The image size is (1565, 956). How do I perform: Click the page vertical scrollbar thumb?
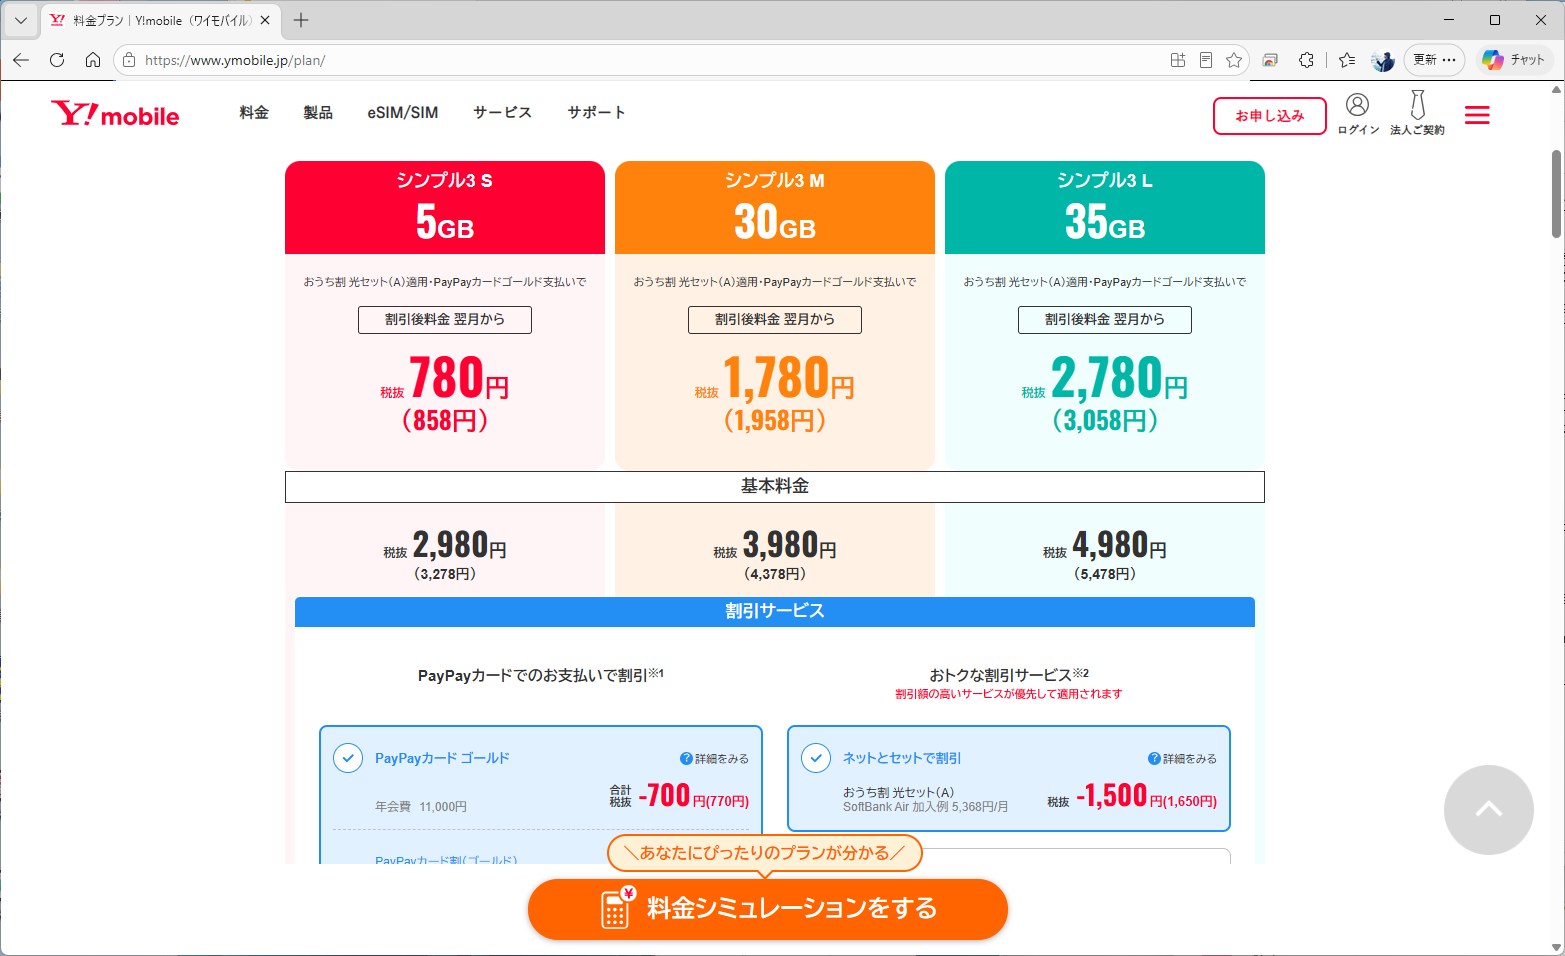[1556, 194]
